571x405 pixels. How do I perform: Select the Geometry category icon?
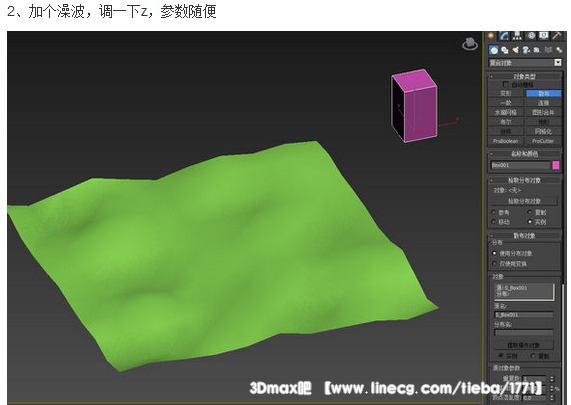coord(494,50)
